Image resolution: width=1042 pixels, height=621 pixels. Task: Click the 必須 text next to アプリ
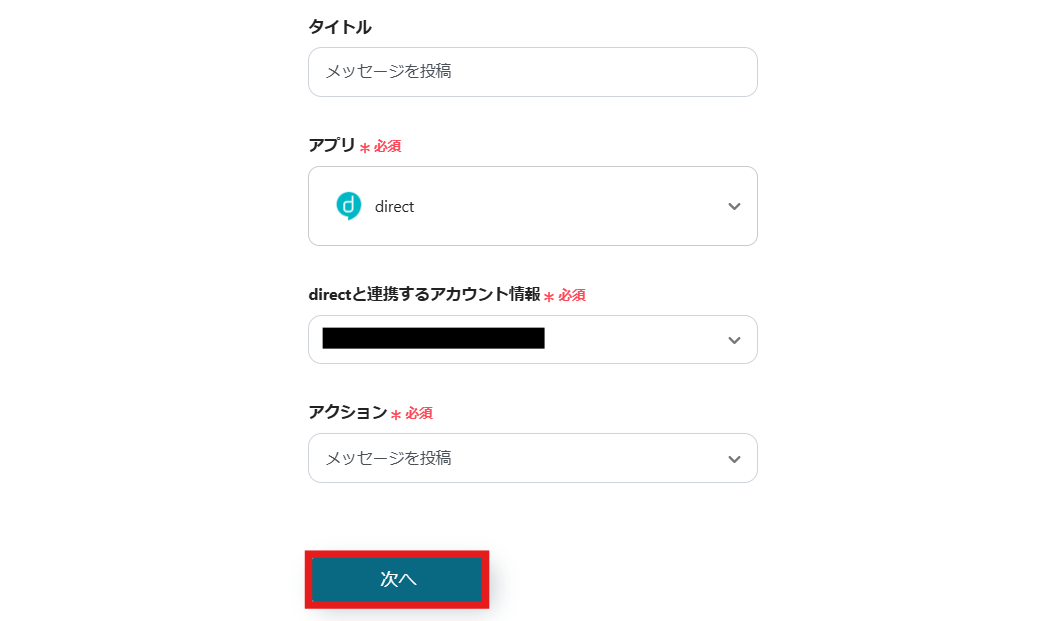click(x=388, y=146)
